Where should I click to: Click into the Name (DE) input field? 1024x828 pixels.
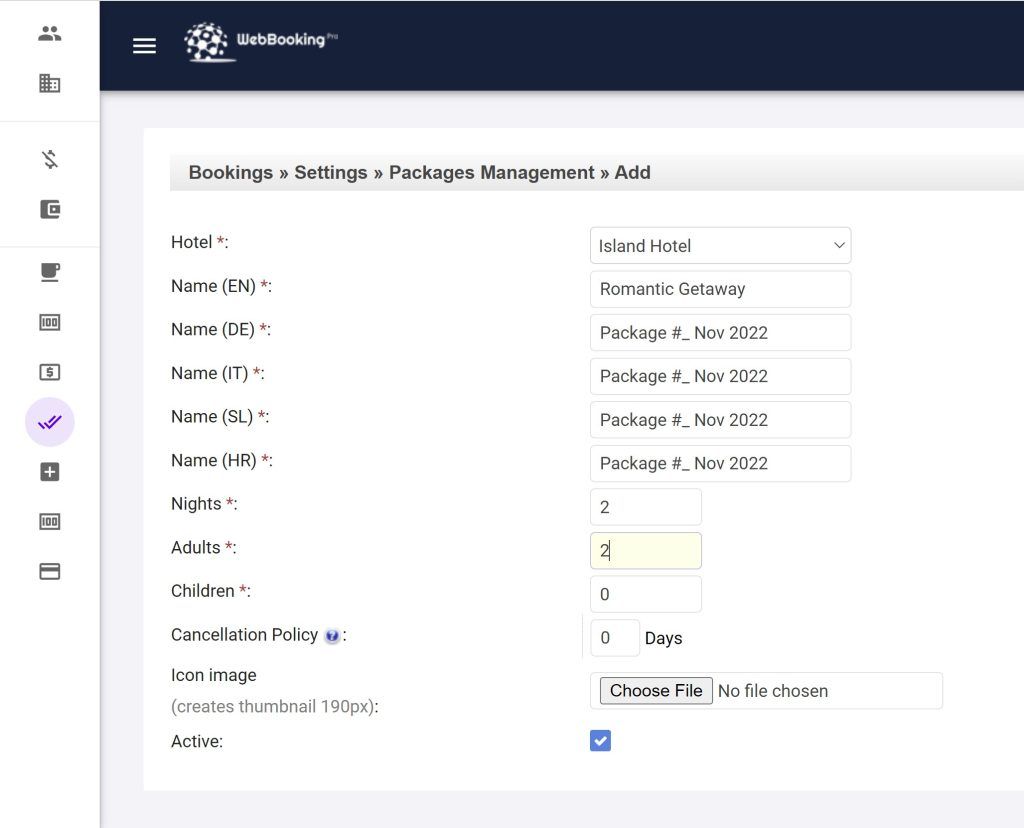click(x=720, y=333)
